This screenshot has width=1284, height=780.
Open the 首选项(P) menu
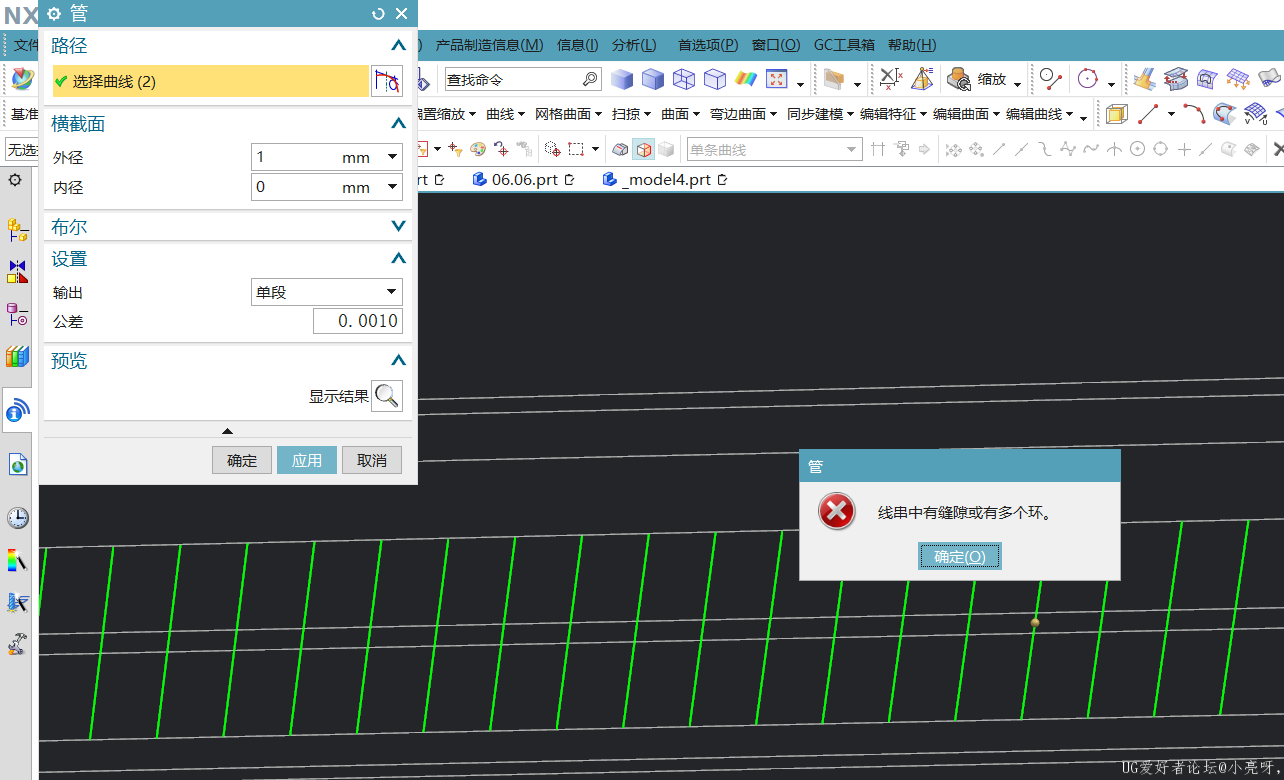coord(708,45)
